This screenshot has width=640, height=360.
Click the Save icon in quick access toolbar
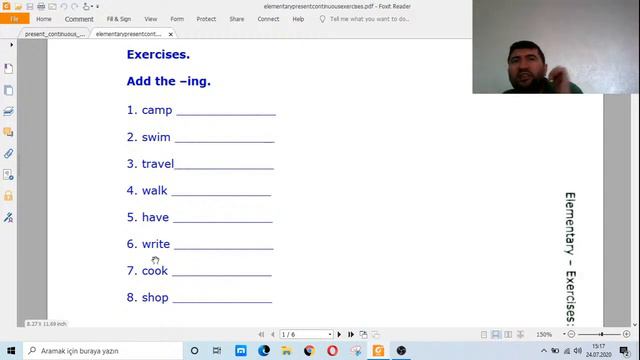click(x=30, y=7)
